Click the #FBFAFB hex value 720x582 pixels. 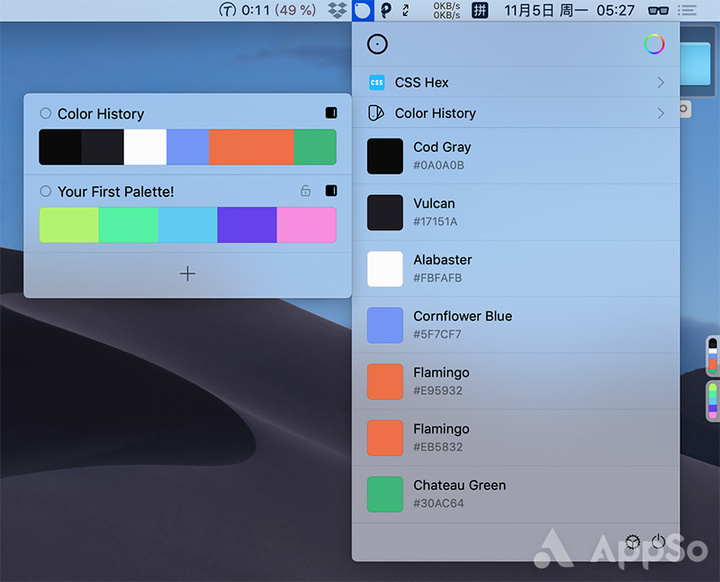(438, 278)
